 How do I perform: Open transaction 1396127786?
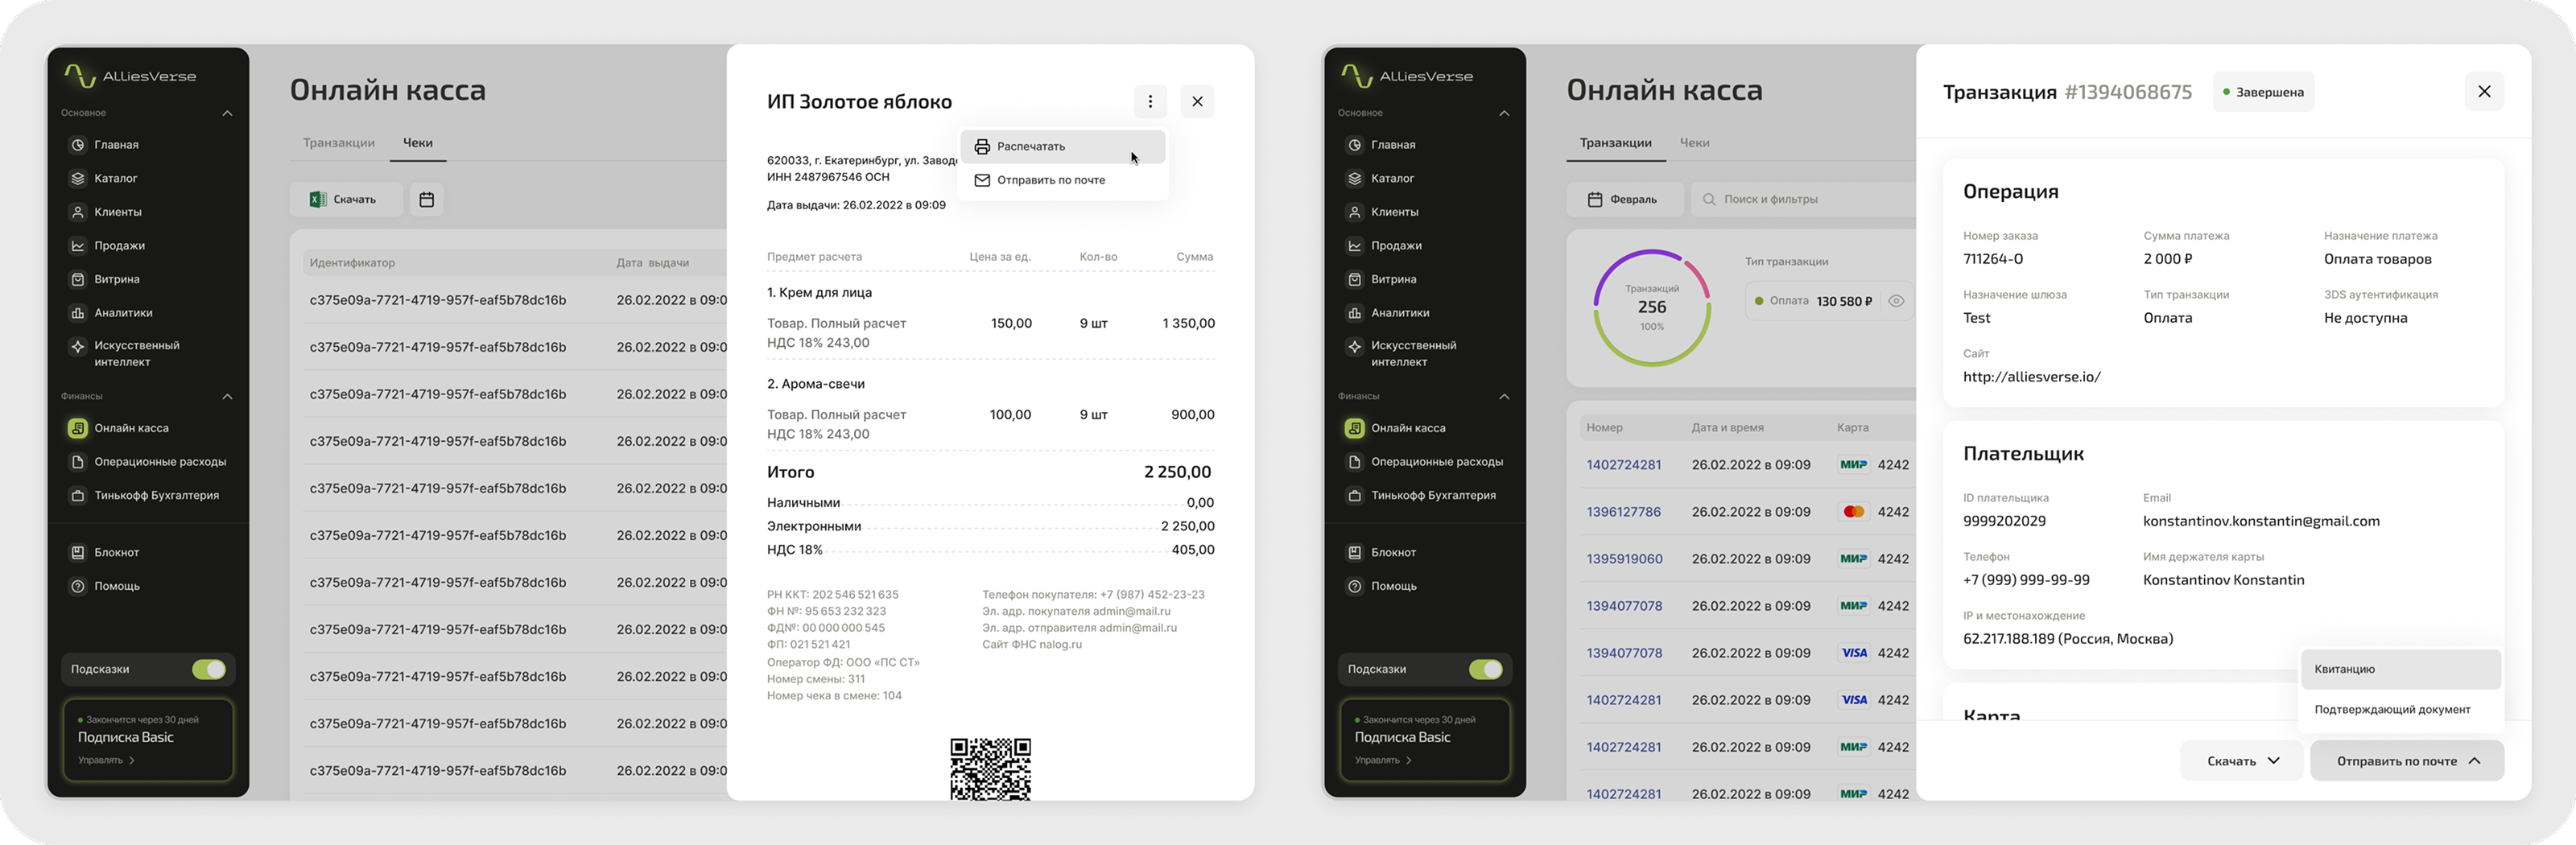(1623, 512)
